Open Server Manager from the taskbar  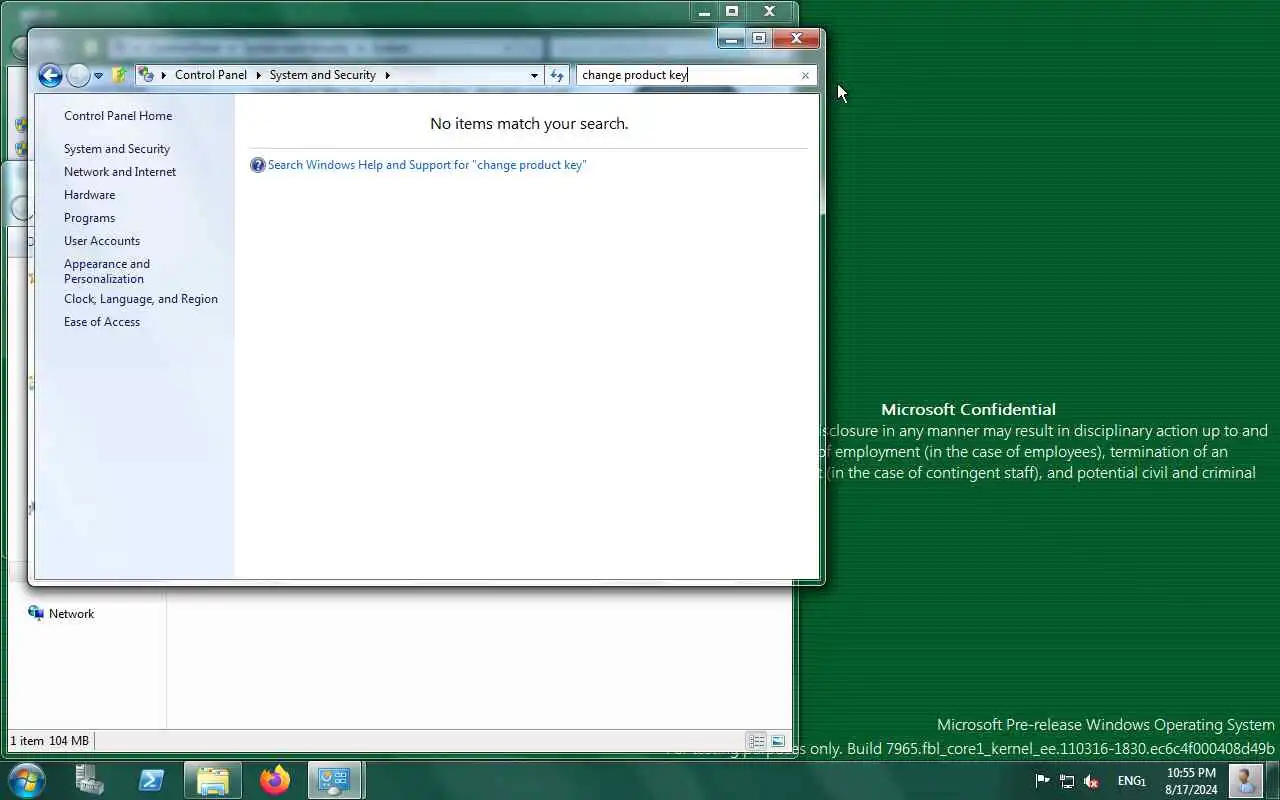90,780
